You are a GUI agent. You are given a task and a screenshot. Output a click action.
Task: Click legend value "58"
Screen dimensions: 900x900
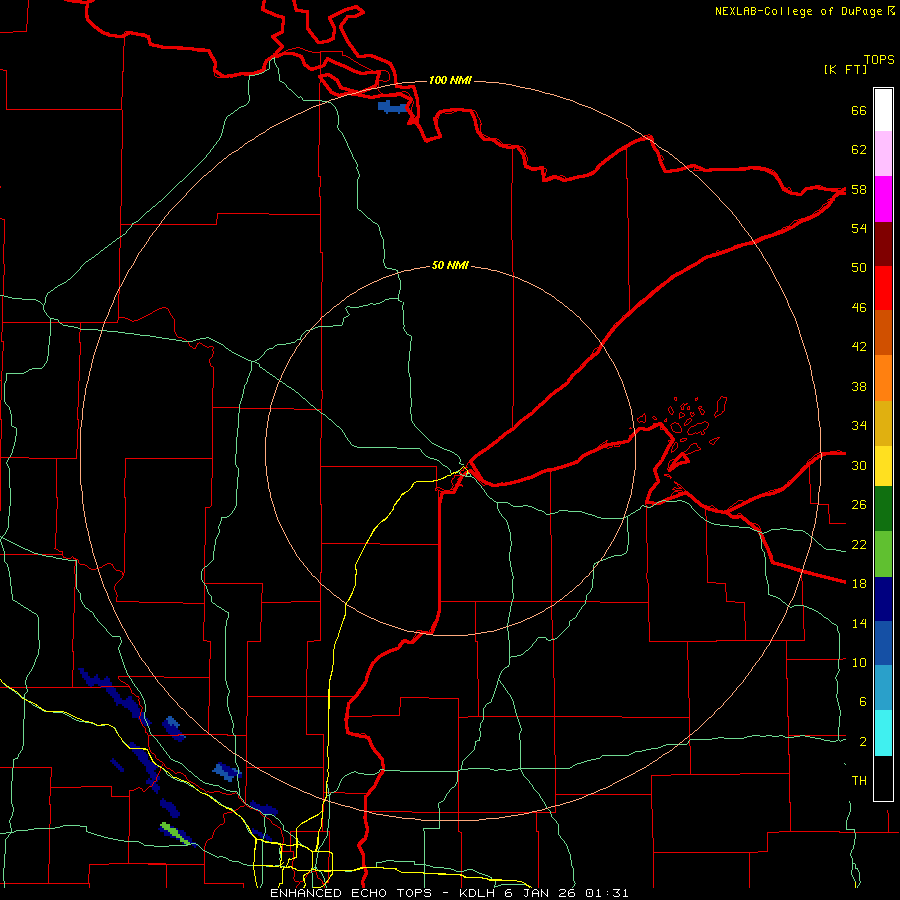click(859, 189)
